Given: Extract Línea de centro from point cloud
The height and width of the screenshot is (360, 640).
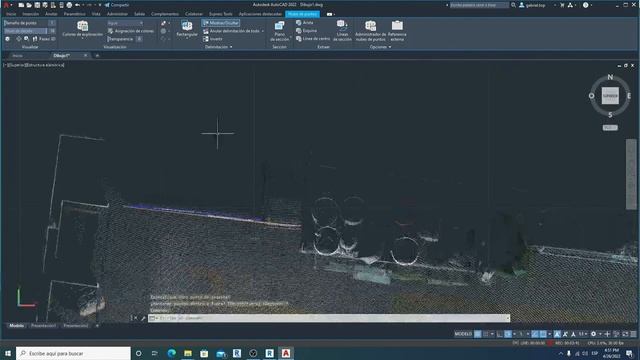Looking at the screenshot, I should pos(313,38).
